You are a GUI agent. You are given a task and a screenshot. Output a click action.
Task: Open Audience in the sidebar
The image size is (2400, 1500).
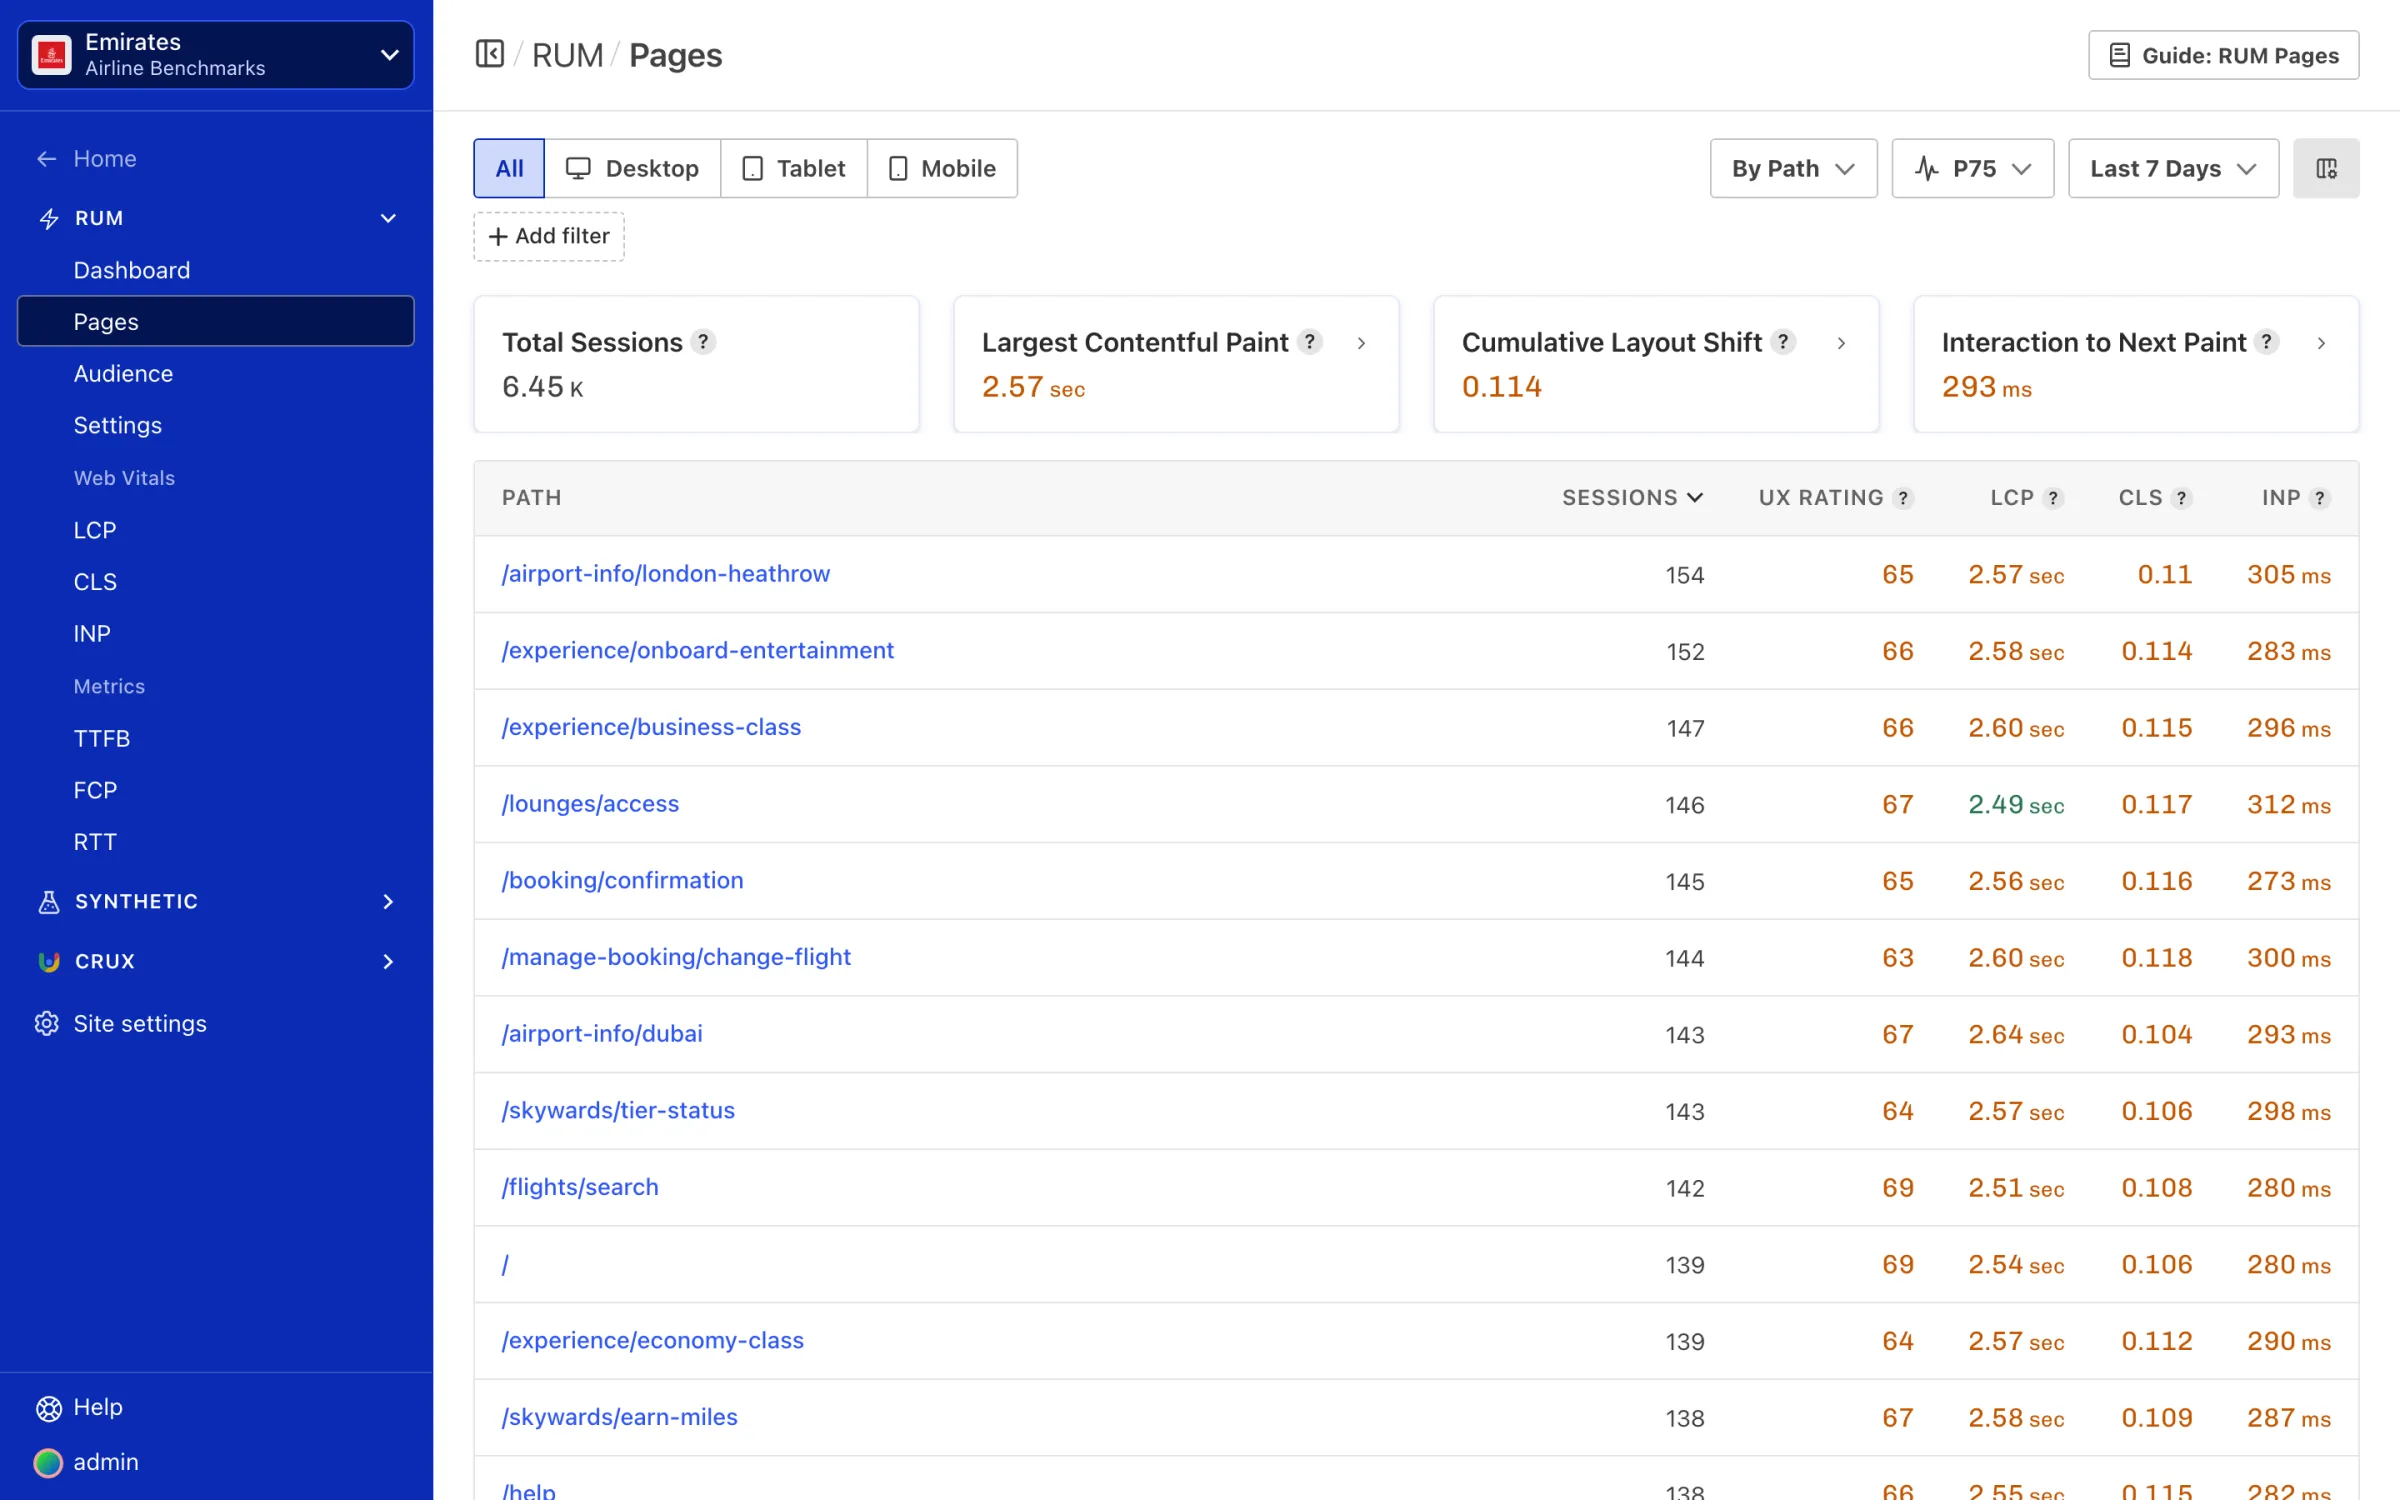(123, 373)
